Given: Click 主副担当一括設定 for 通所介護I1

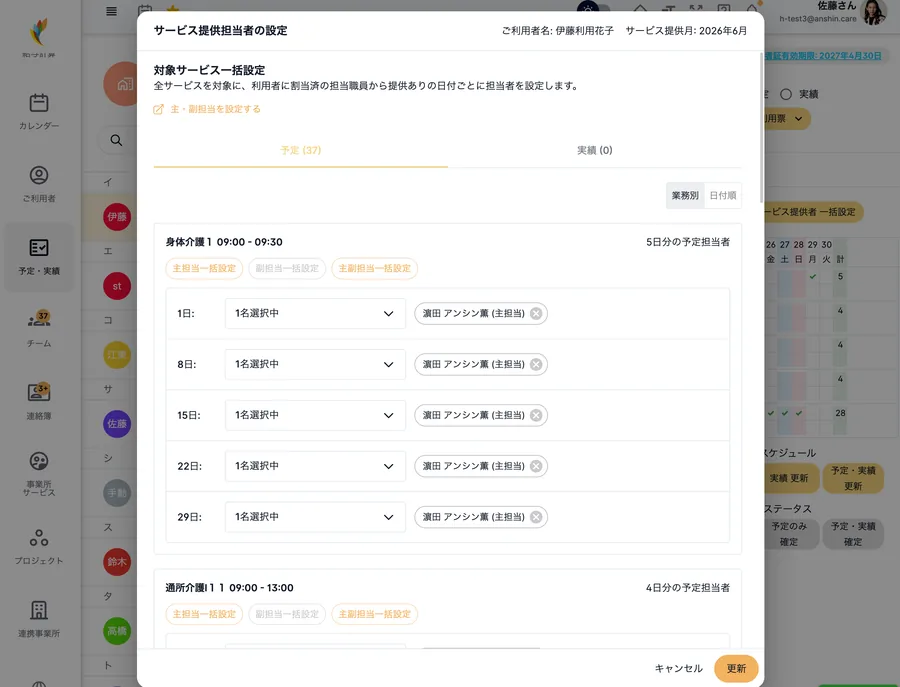Looking at the screenshot, I should click(375, 614).
